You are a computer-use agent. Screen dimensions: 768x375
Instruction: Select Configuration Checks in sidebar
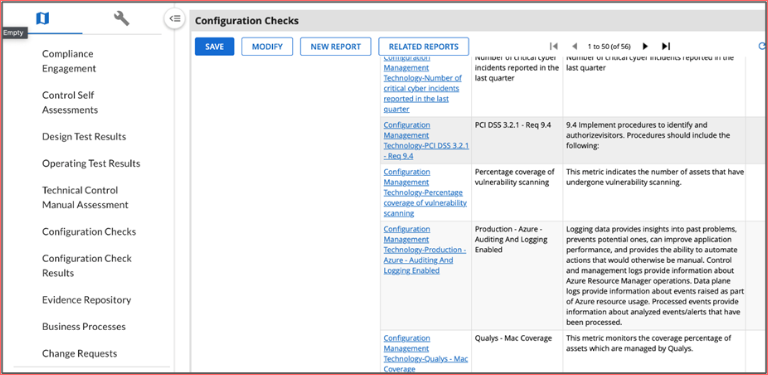[89, 232]
